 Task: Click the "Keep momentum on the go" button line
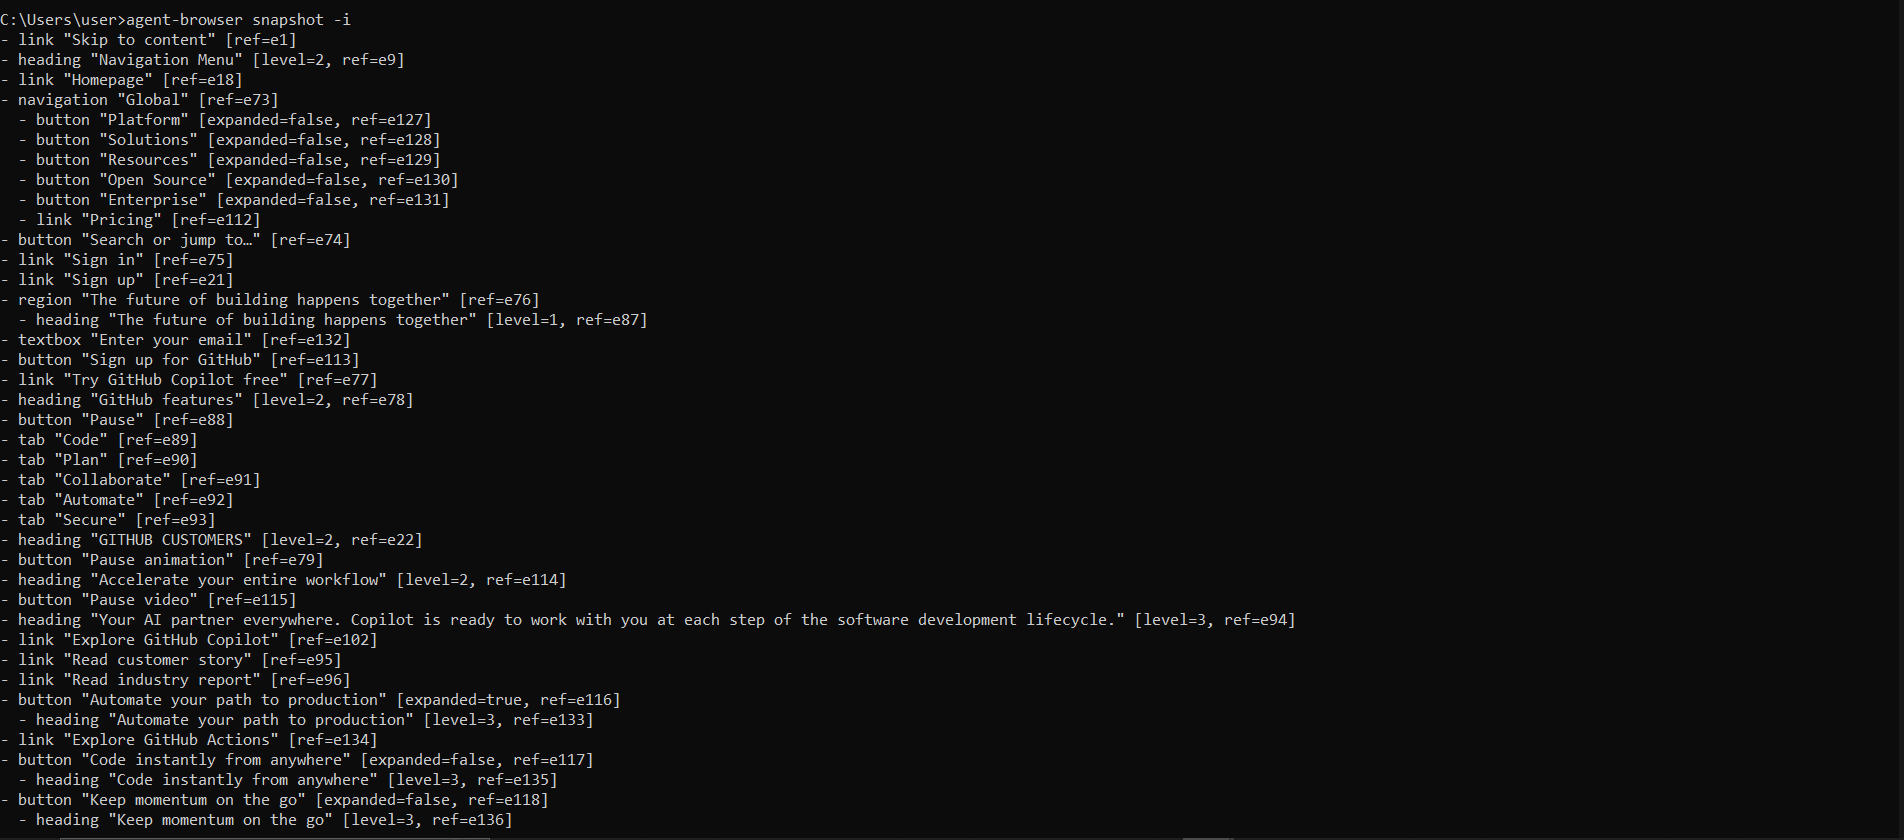[274, 800]
